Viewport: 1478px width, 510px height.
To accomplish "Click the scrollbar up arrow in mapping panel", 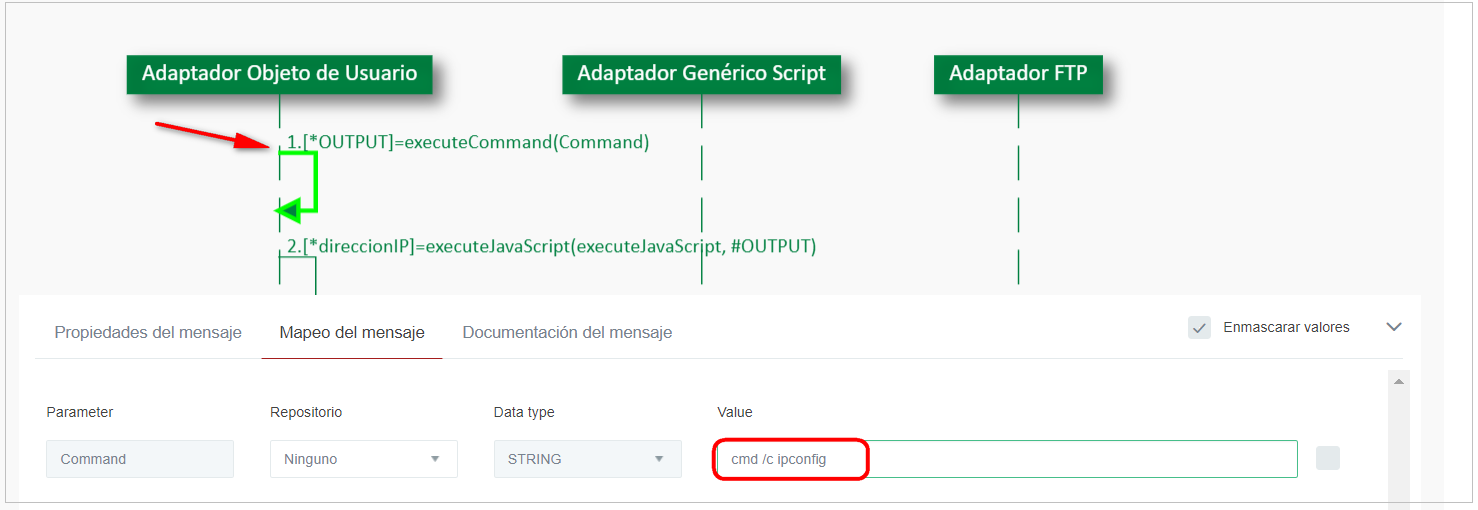I will tap(1399, 381).
